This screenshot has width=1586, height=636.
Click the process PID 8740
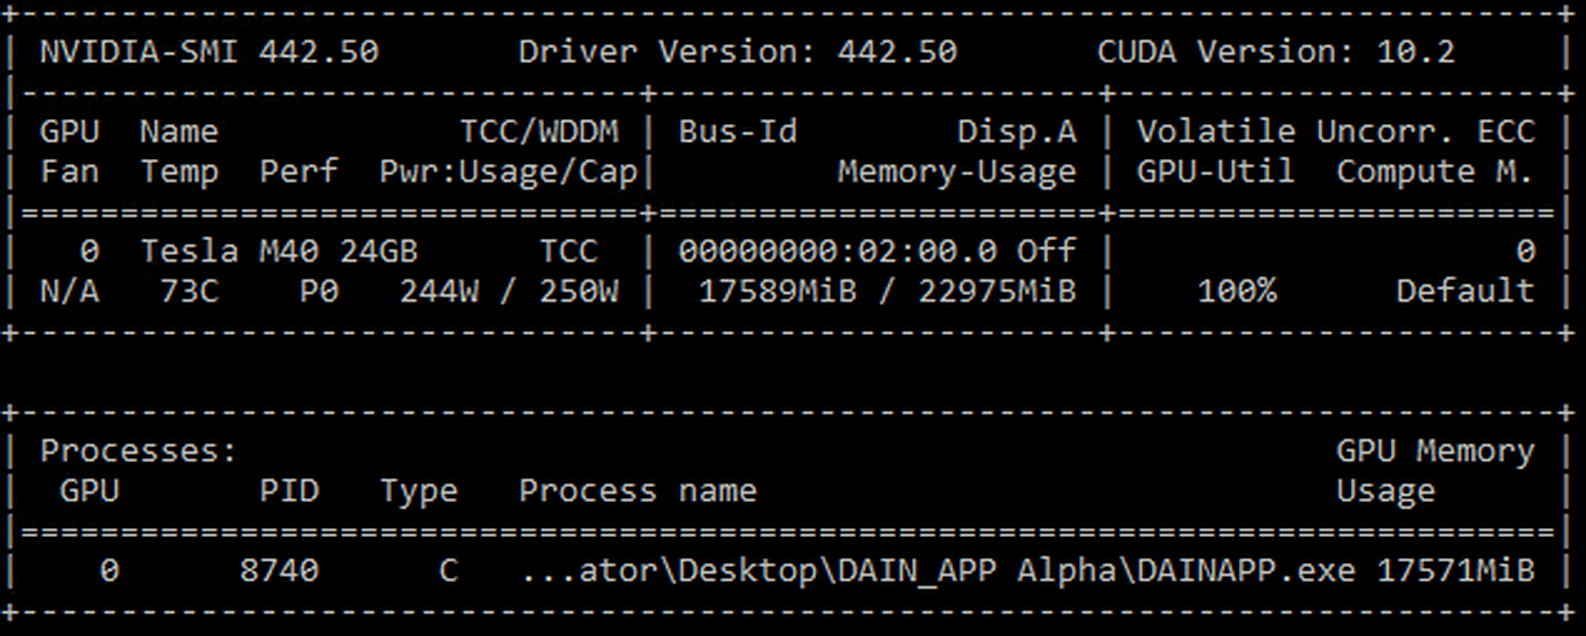point(279,571)
